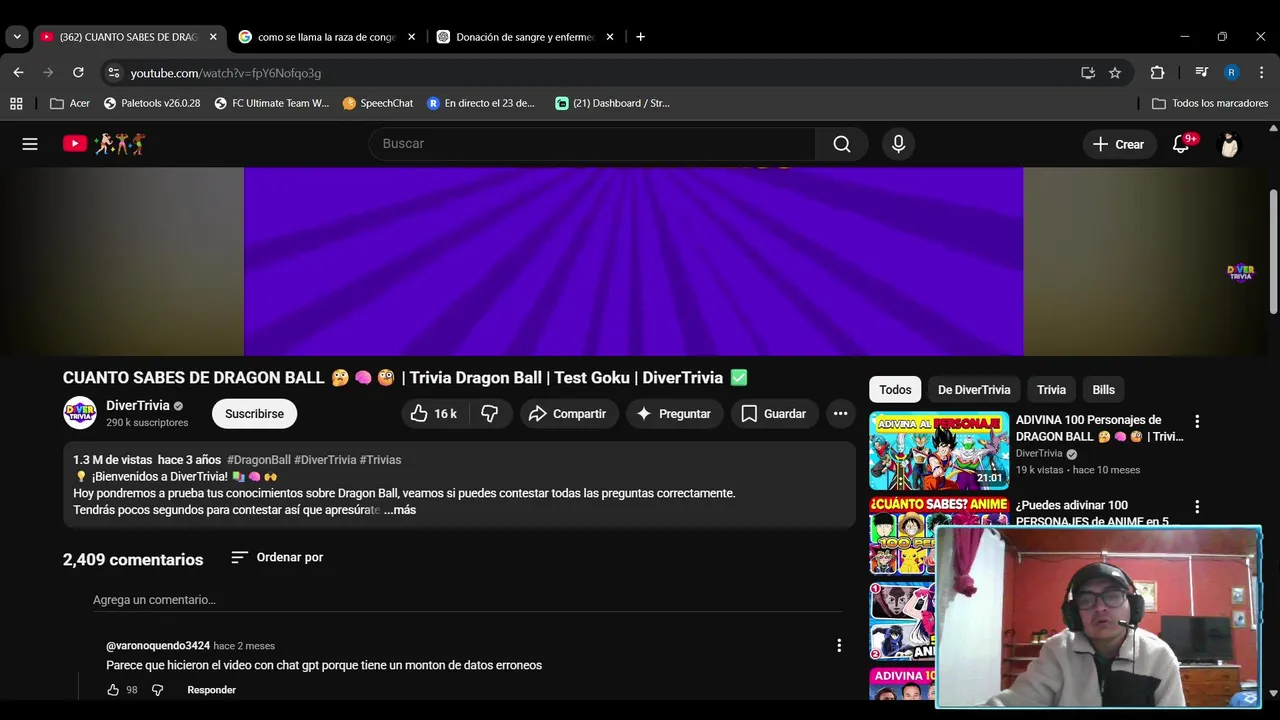
Task: Open En directo el 23 de bookmark
Action: tap(481, 103)
